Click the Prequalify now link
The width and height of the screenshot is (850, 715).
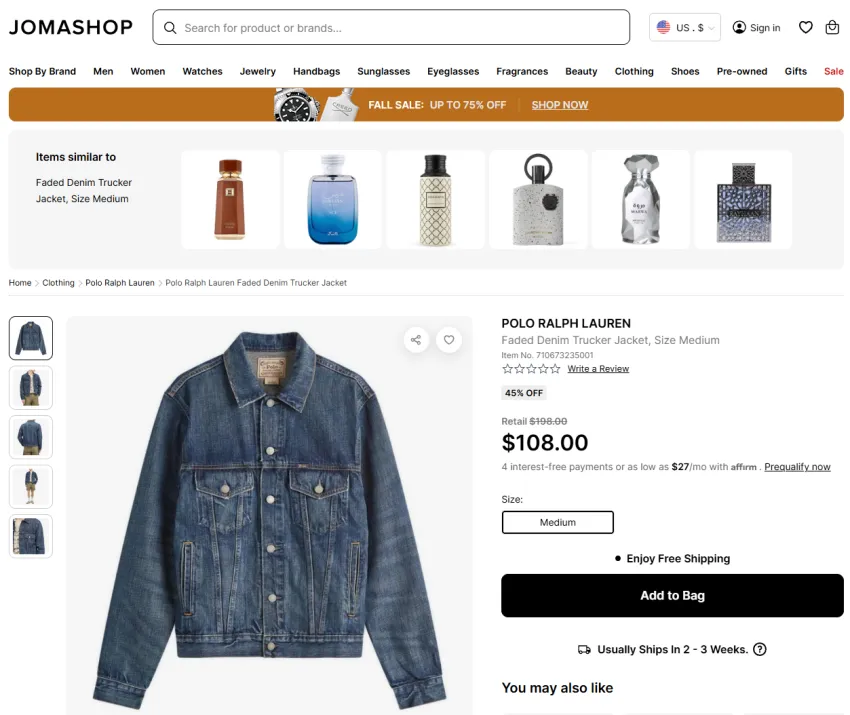coord(797,467)
